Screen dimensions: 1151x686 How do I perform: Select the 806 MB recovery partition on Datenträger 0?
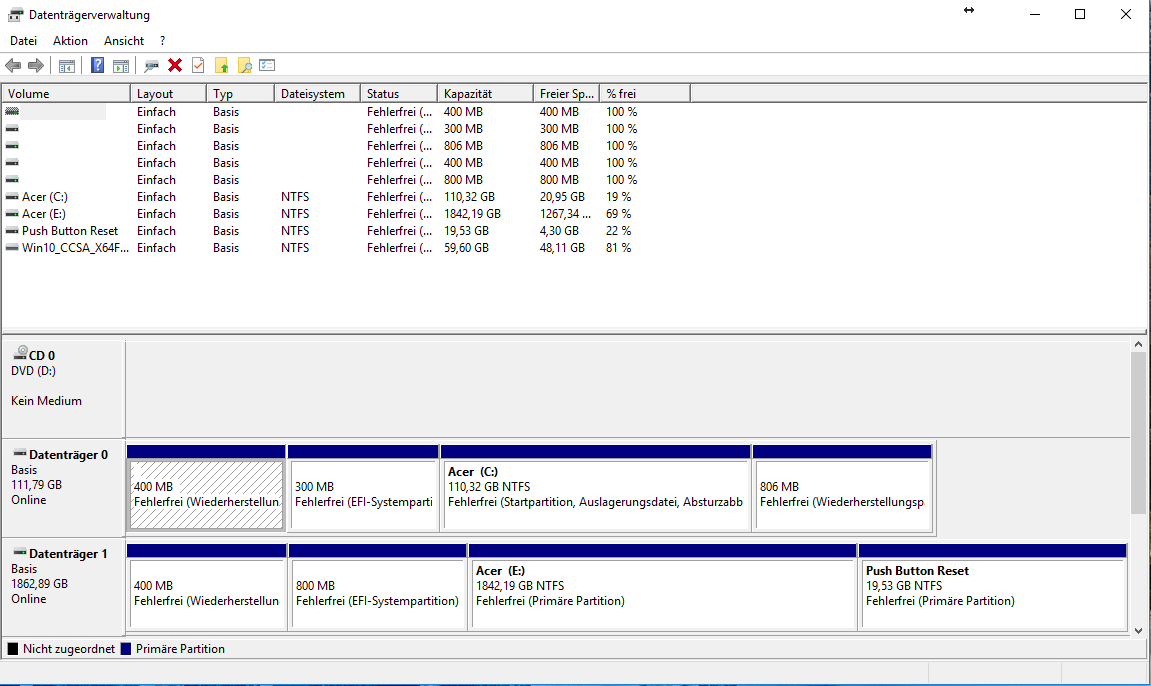coord(843,495)
